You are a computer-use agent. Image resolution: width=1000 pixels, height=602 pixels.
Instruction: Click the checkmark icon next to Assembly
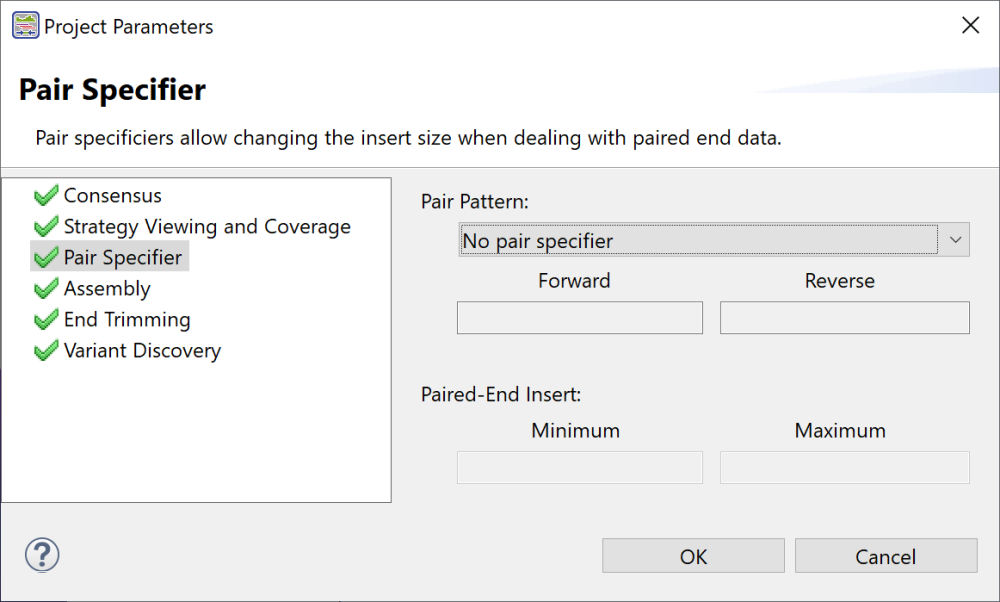pyautogui.click(x=44, y=288)
